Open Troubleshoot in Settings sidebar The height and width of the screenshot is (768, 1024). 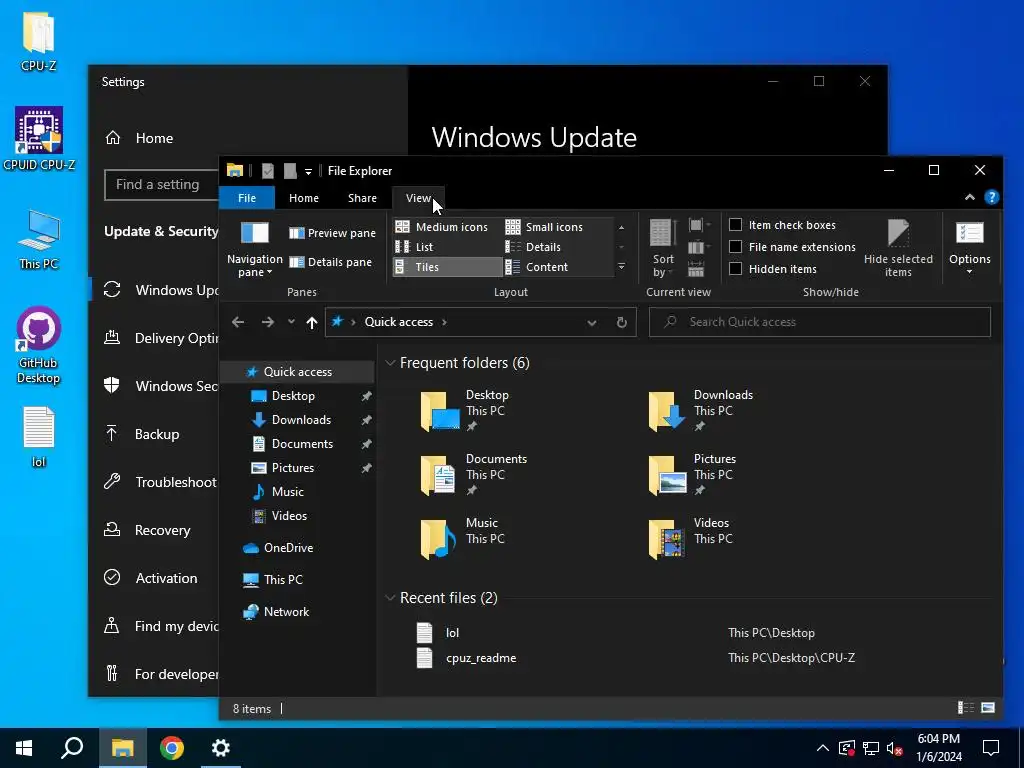[176, 482]
